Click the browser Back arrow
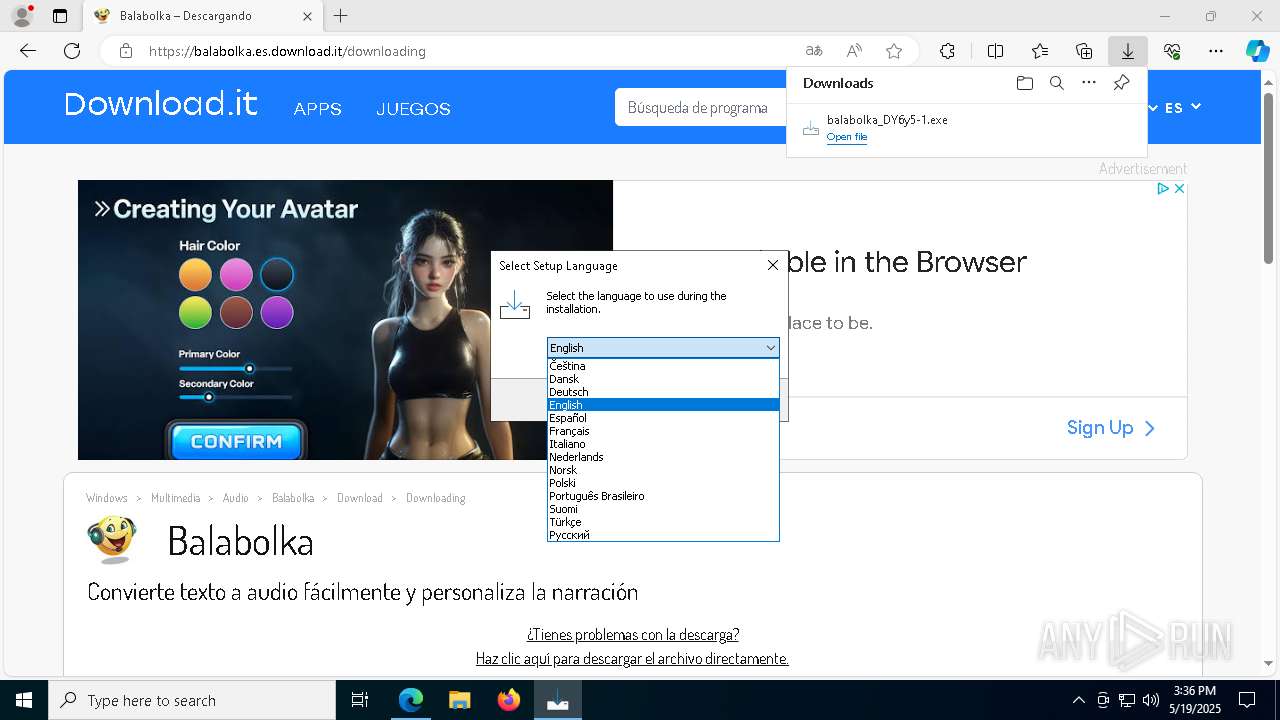This screenshot has width=1280, height=720. coord(28,51)
